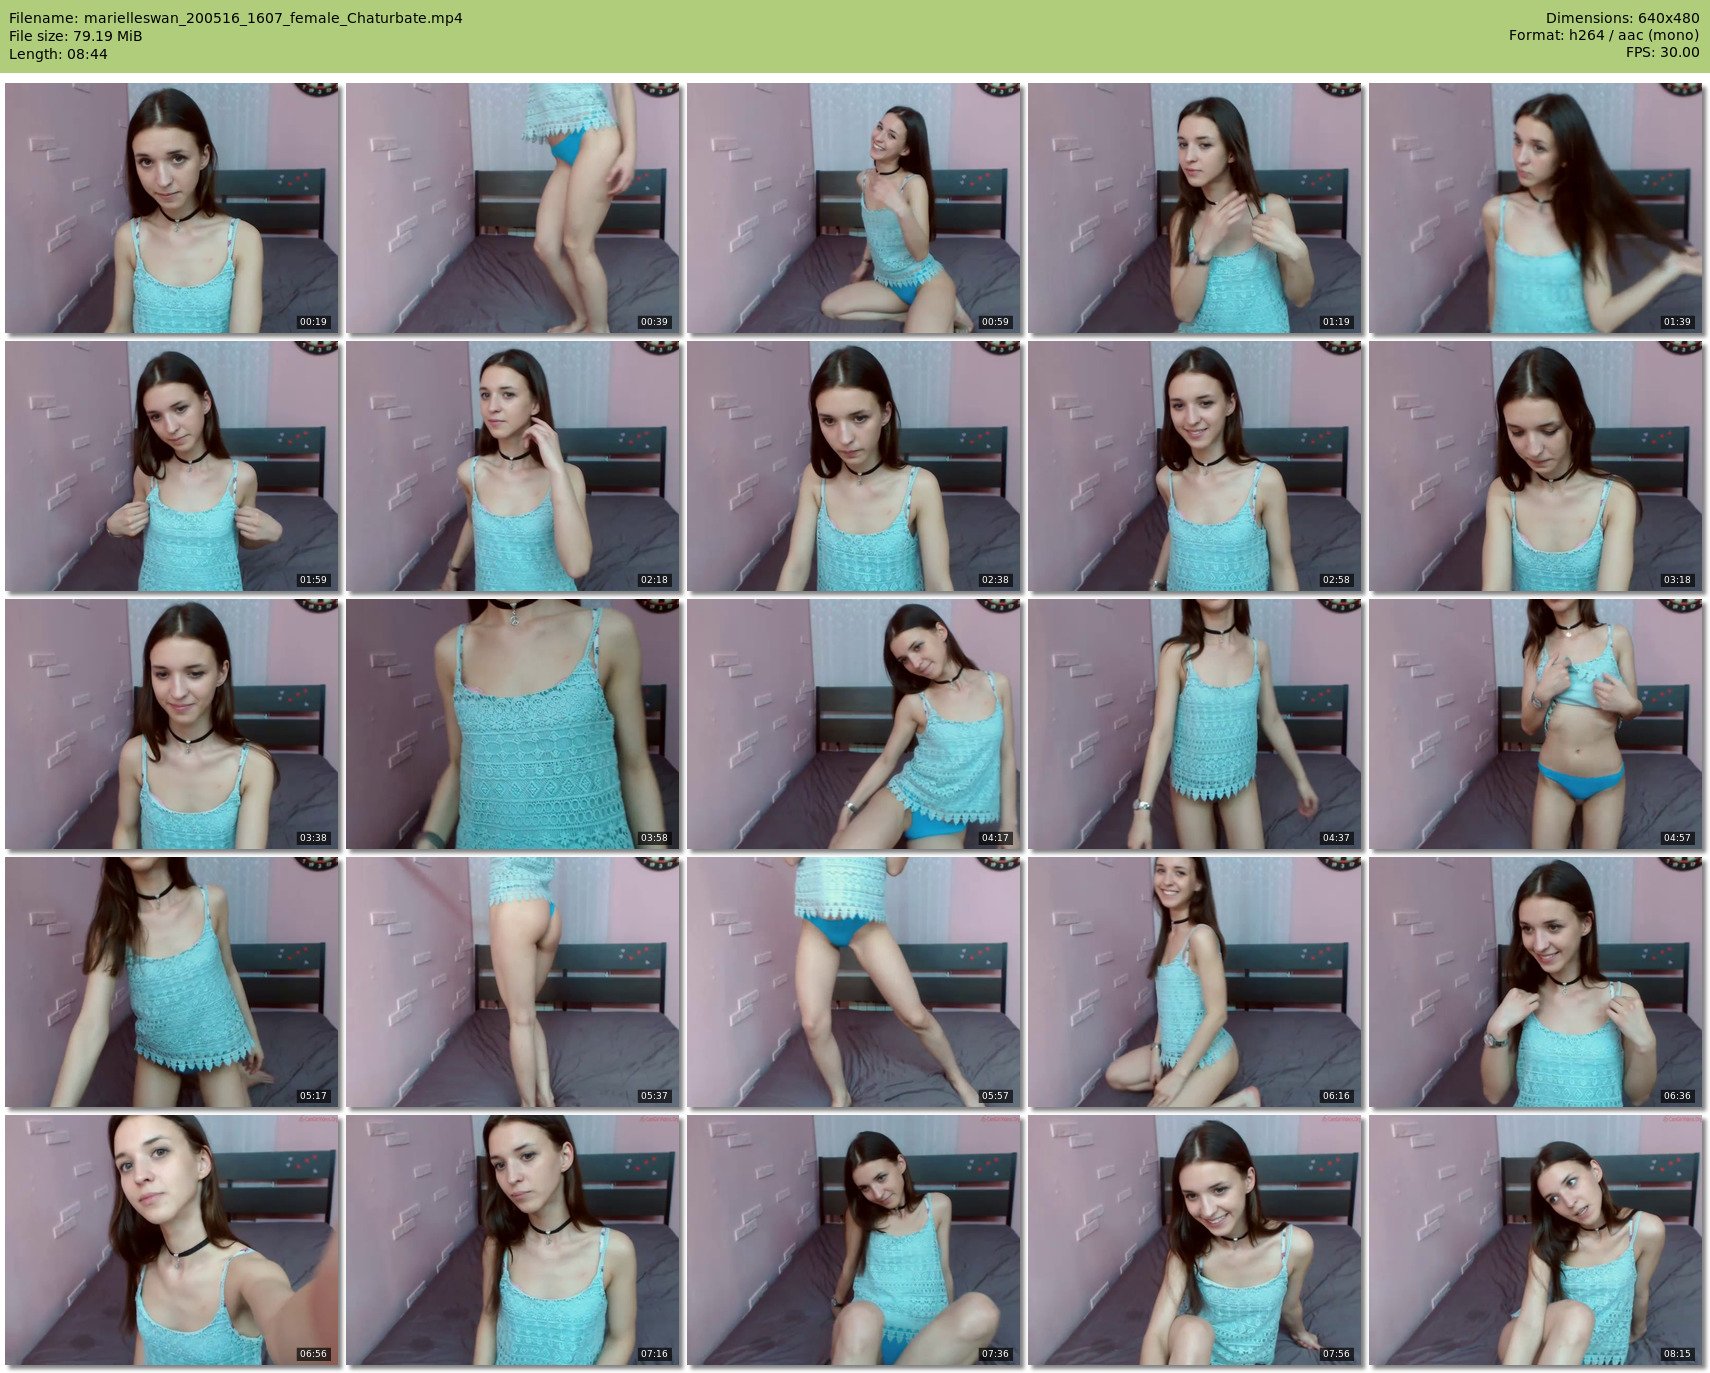This screenshot has height=1373, width=1710.
Task: Open the thumbnail at 02:58
Action: (1195, 466)
